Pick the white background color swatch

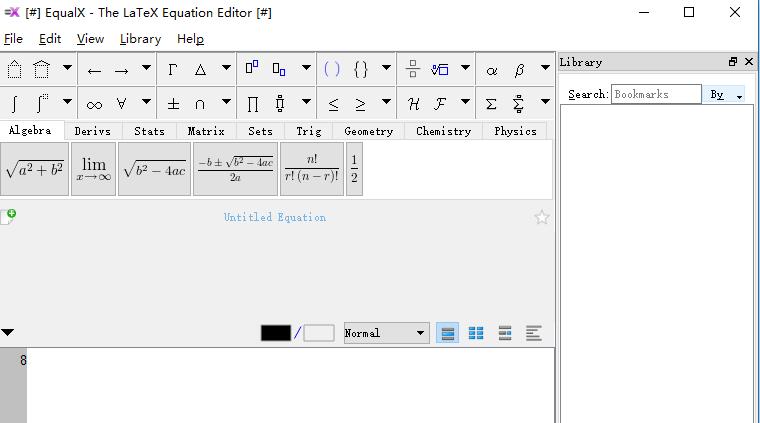(319, 333)
